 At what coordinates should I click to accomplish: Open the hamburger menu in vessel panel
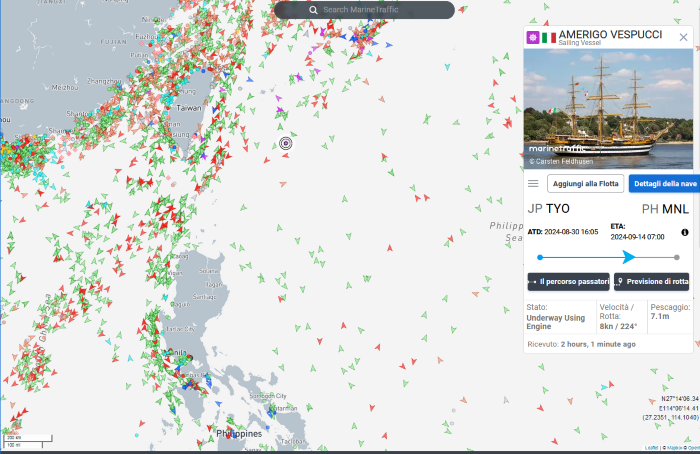[x=533, y=183]
